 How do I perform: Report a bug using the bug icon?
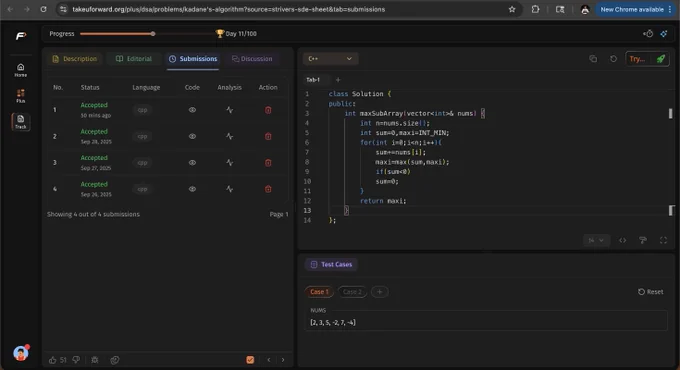[95, 360]
